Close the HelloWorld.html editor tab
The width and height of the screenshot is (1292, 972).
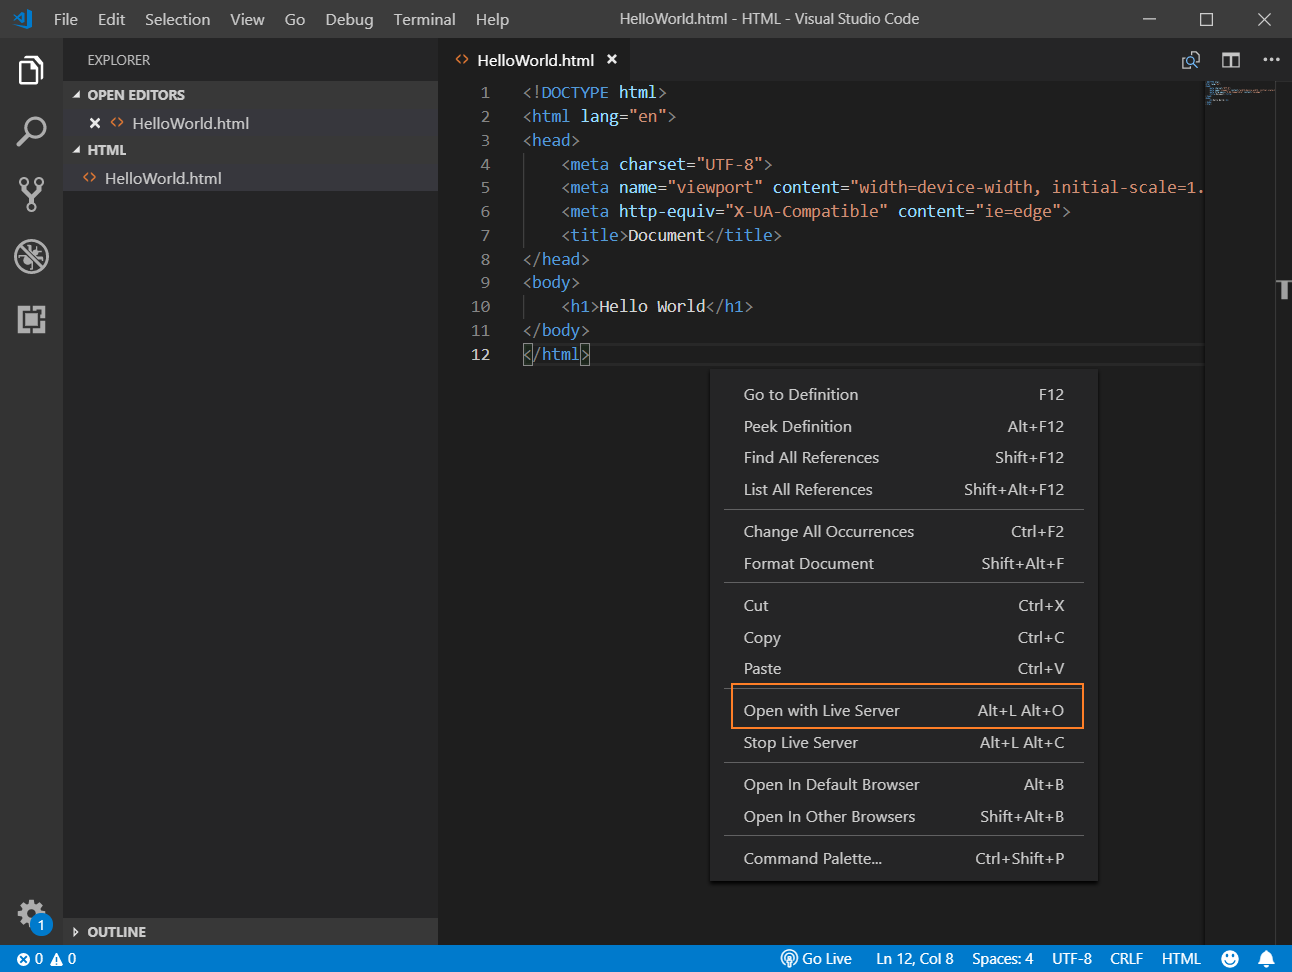coord(612,60)
